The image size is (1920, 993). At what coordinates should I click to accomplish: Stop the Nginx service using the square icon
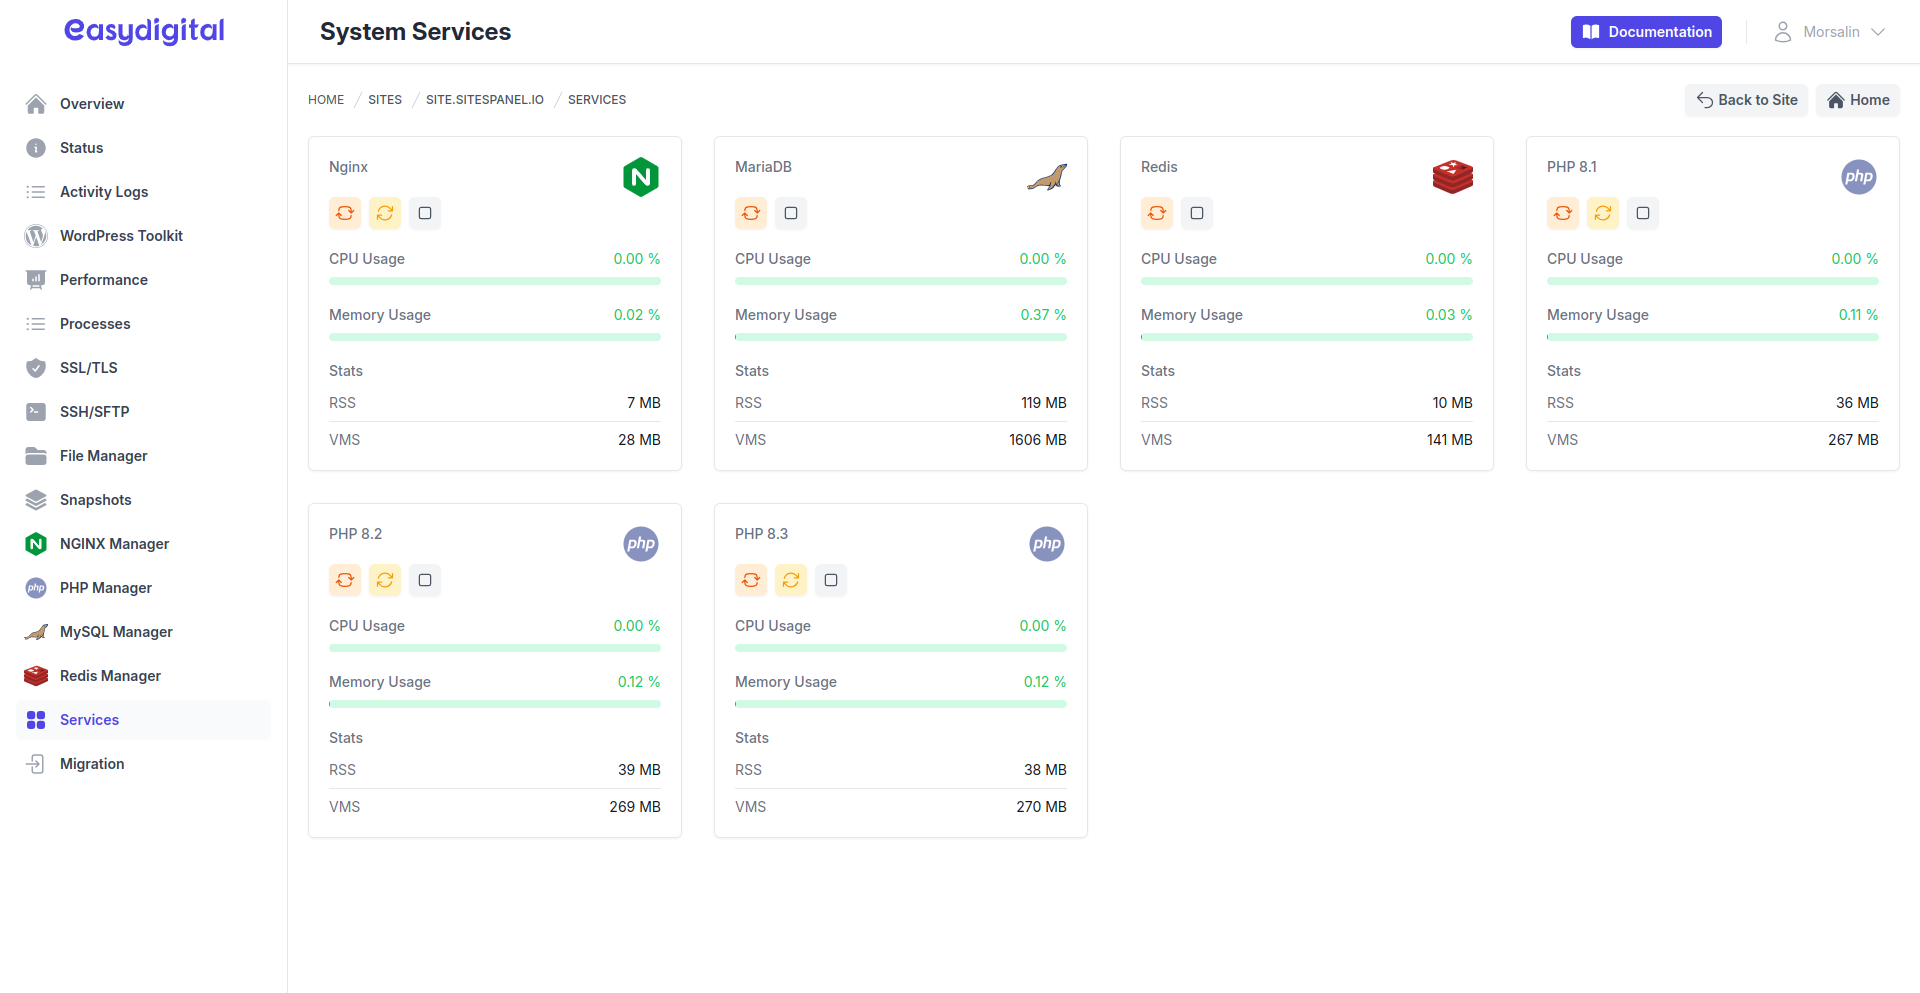pos(425,213)
